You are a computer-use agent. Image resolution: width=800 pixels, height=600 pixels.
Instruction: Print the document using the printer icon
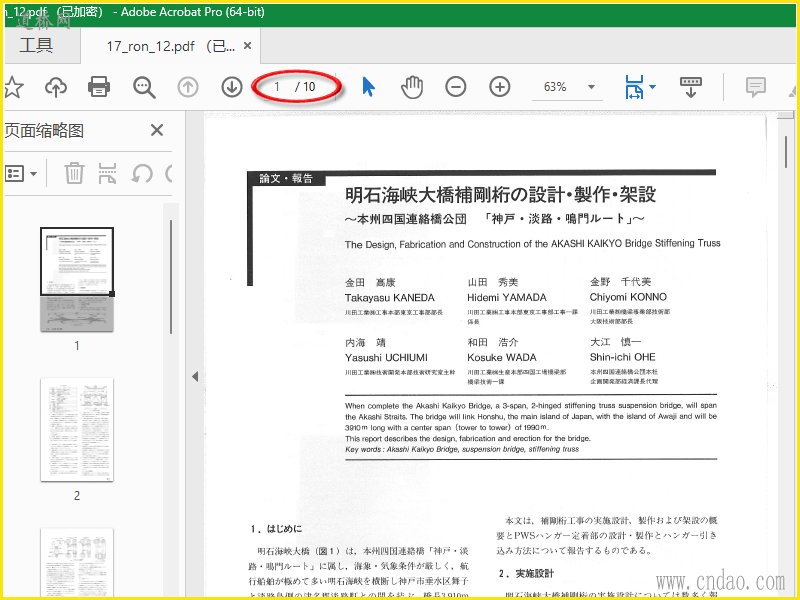[99, 87]
